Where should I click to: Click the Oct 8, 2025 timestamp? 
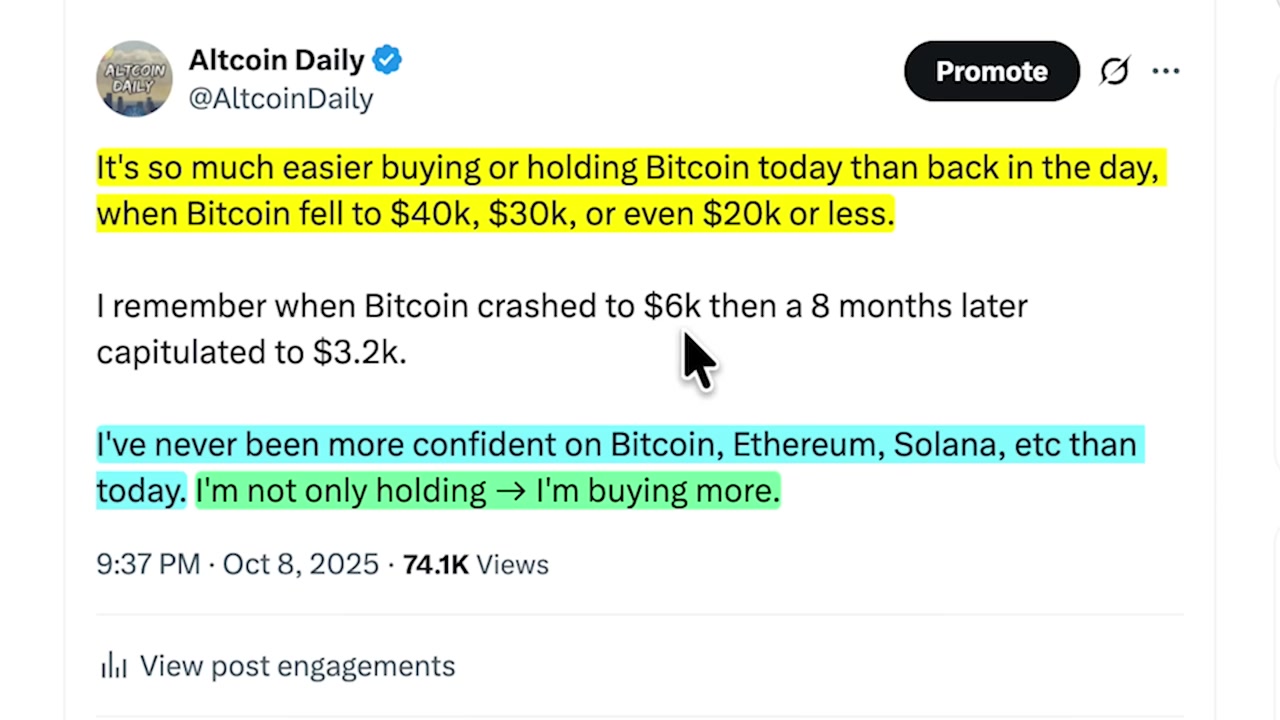300,564
